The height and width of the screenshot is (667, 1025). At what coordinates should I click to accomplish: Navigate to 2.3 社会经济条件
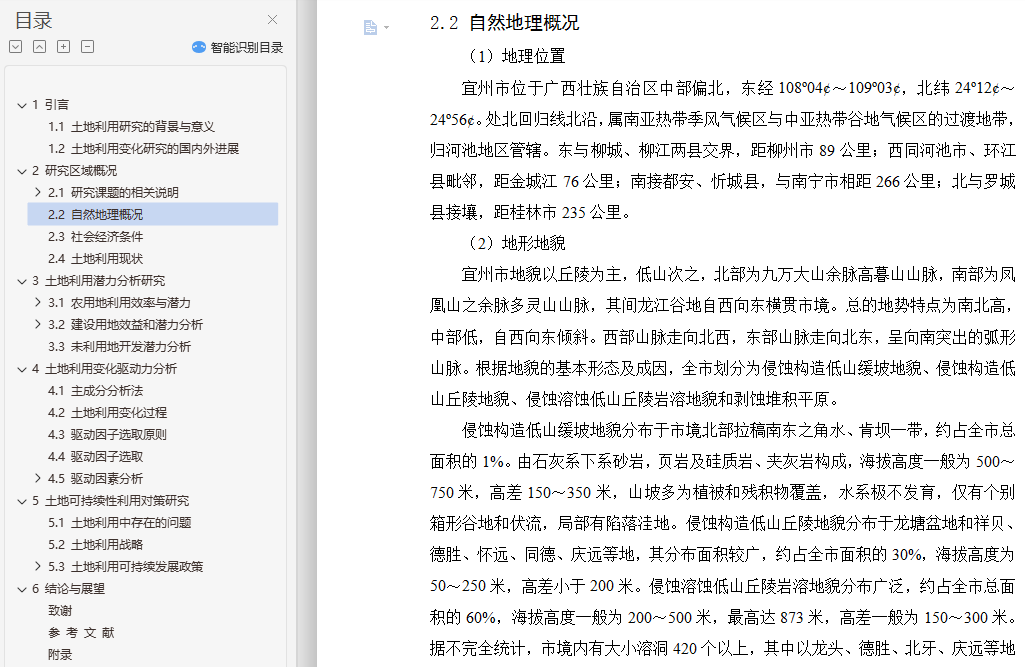point(95,237)
